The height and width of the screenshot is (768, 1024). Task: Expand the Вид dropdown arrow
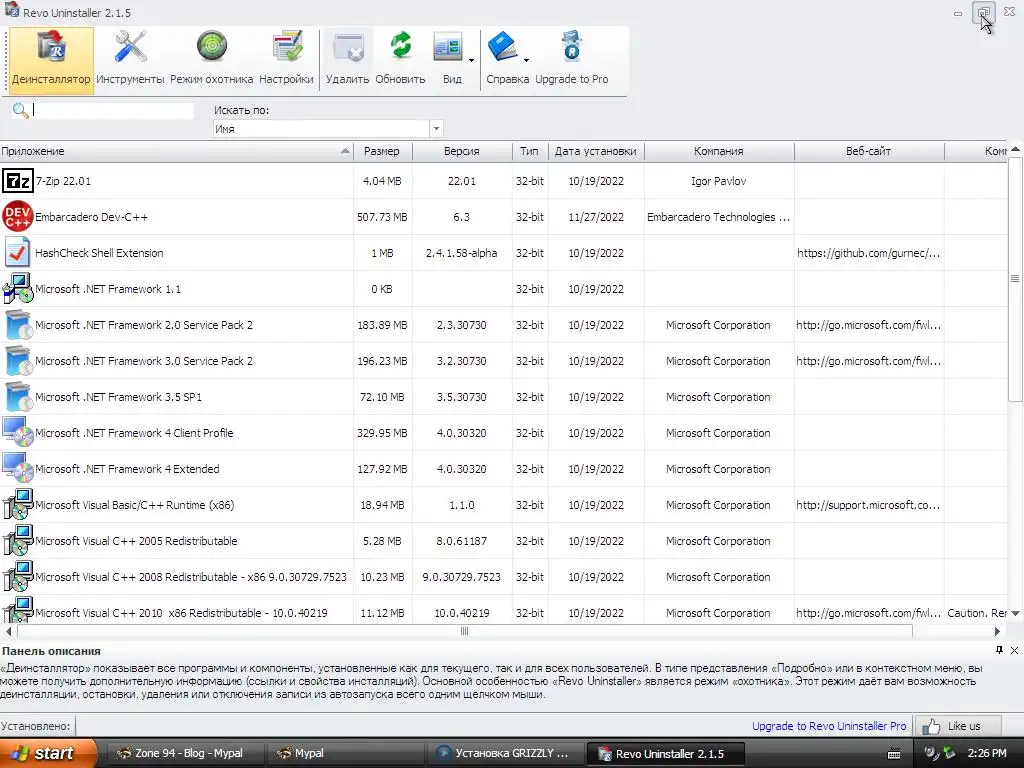tap(471, 61)
